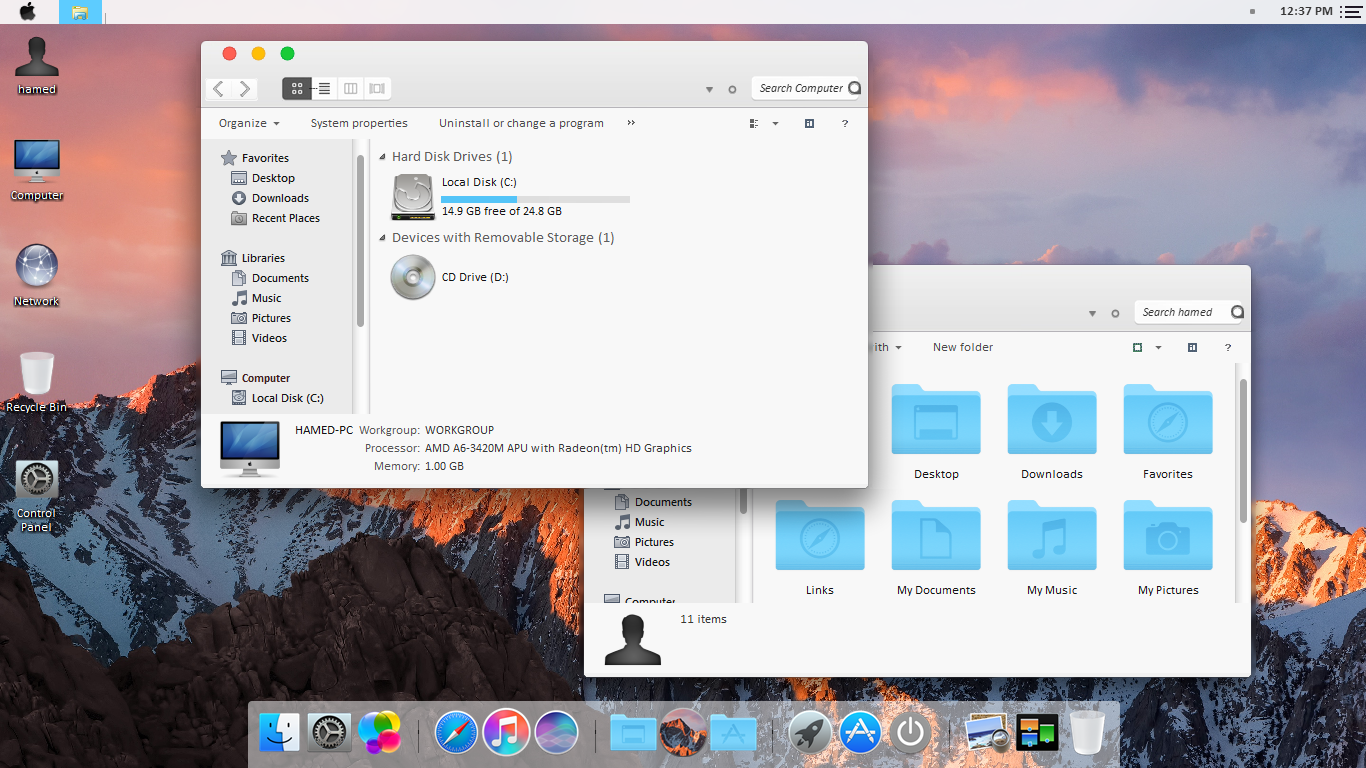Switch Computer window to icon view
Screen dimensions: 1366x768
pos(296,89)
